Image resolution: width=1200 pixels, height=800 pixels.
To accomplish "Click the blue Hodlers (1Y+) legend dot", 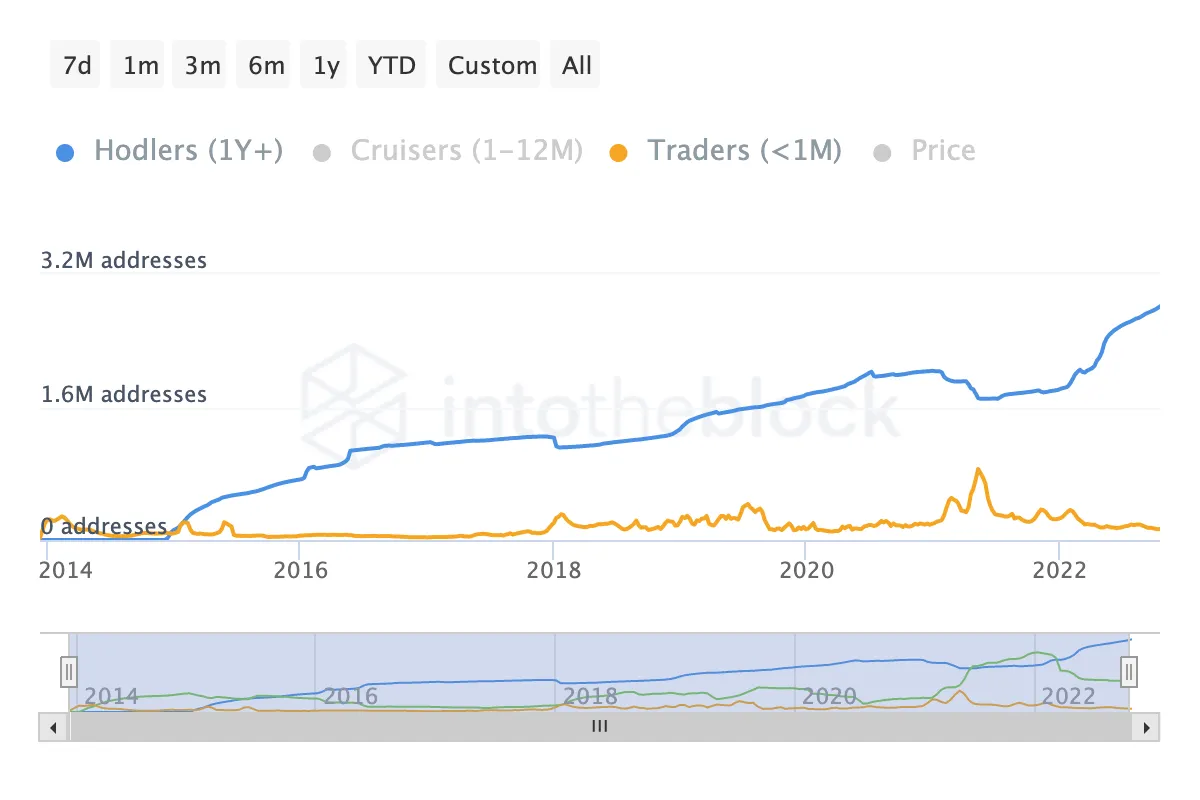I will pyautogui.click(x=66, y=151).
